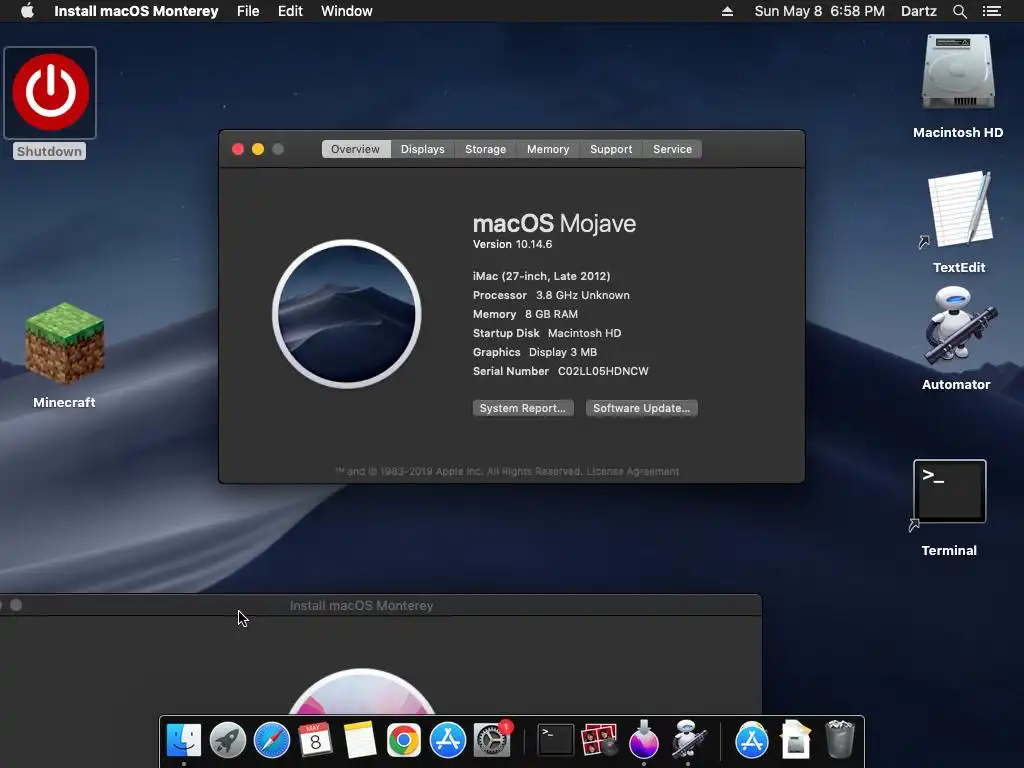The height and width of the screenshot is (768, 1024).
Task: Minimize the About This Mac window
Action: point(258,149)
